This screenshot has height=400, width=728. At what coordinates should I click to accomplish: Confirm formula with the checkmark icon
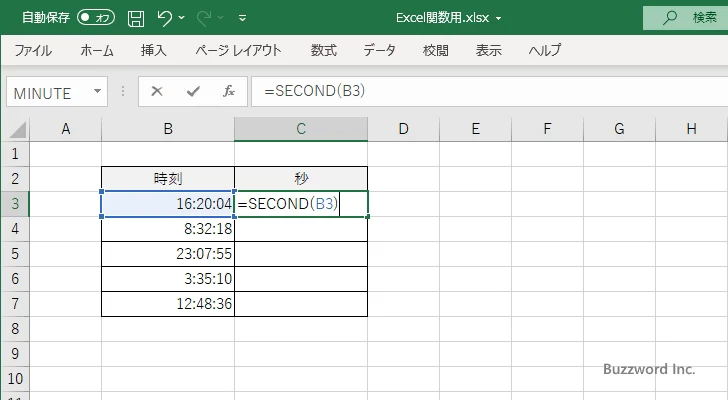coord(193,91)
